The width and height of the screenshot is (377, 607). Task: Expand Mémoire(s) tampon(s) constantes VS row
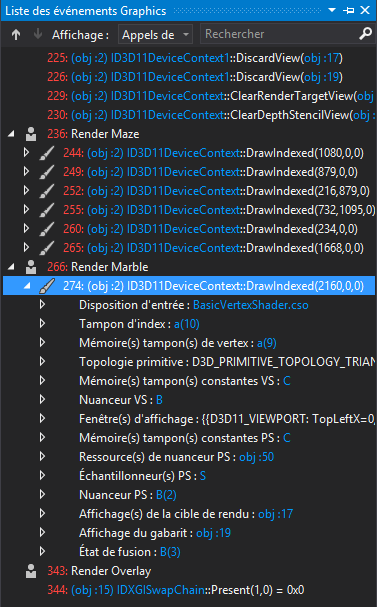click(43, 381)
